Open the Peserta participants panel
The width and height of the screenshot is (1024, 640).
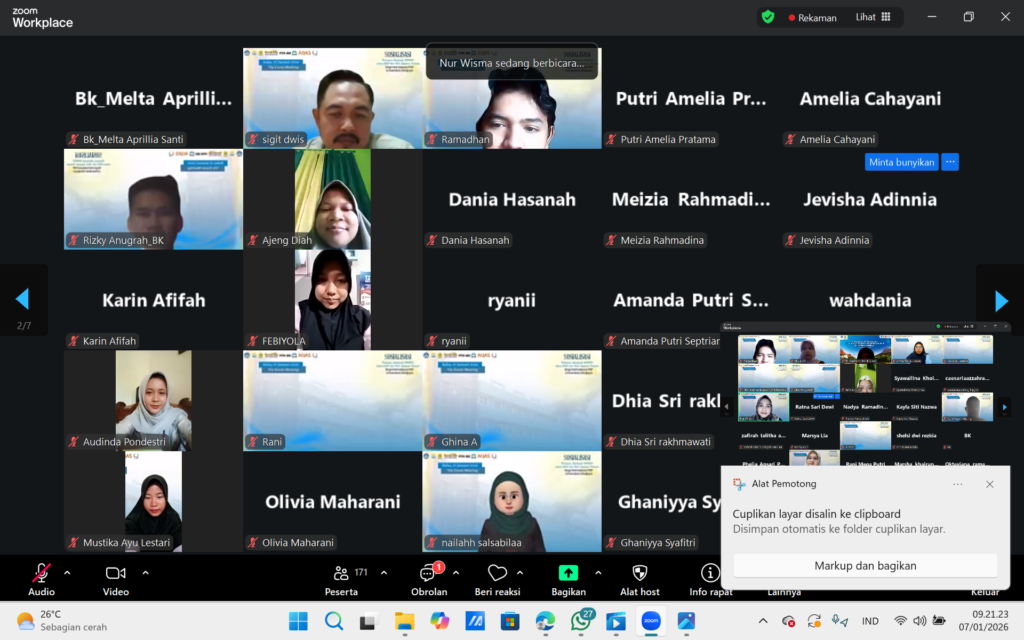[341, 574]
